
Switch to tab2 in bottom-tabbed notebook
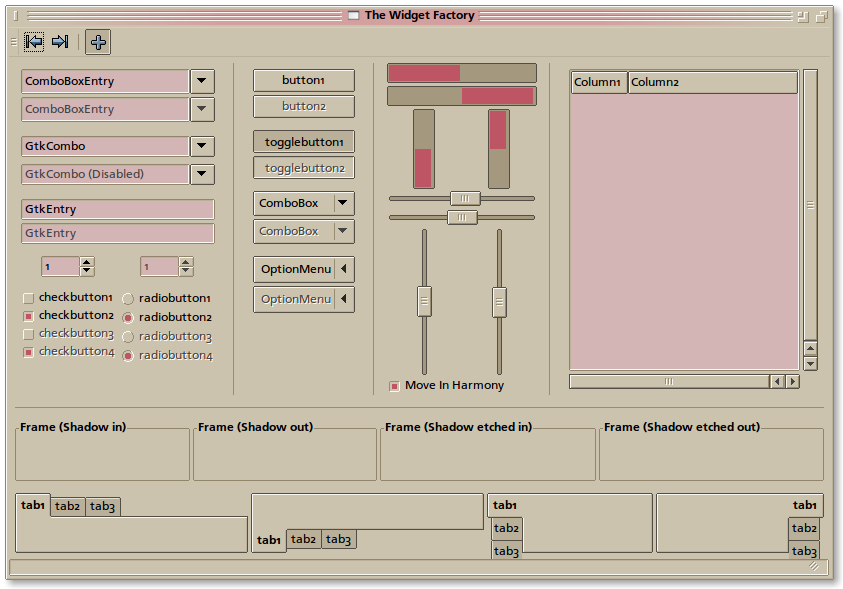point(303,539)
